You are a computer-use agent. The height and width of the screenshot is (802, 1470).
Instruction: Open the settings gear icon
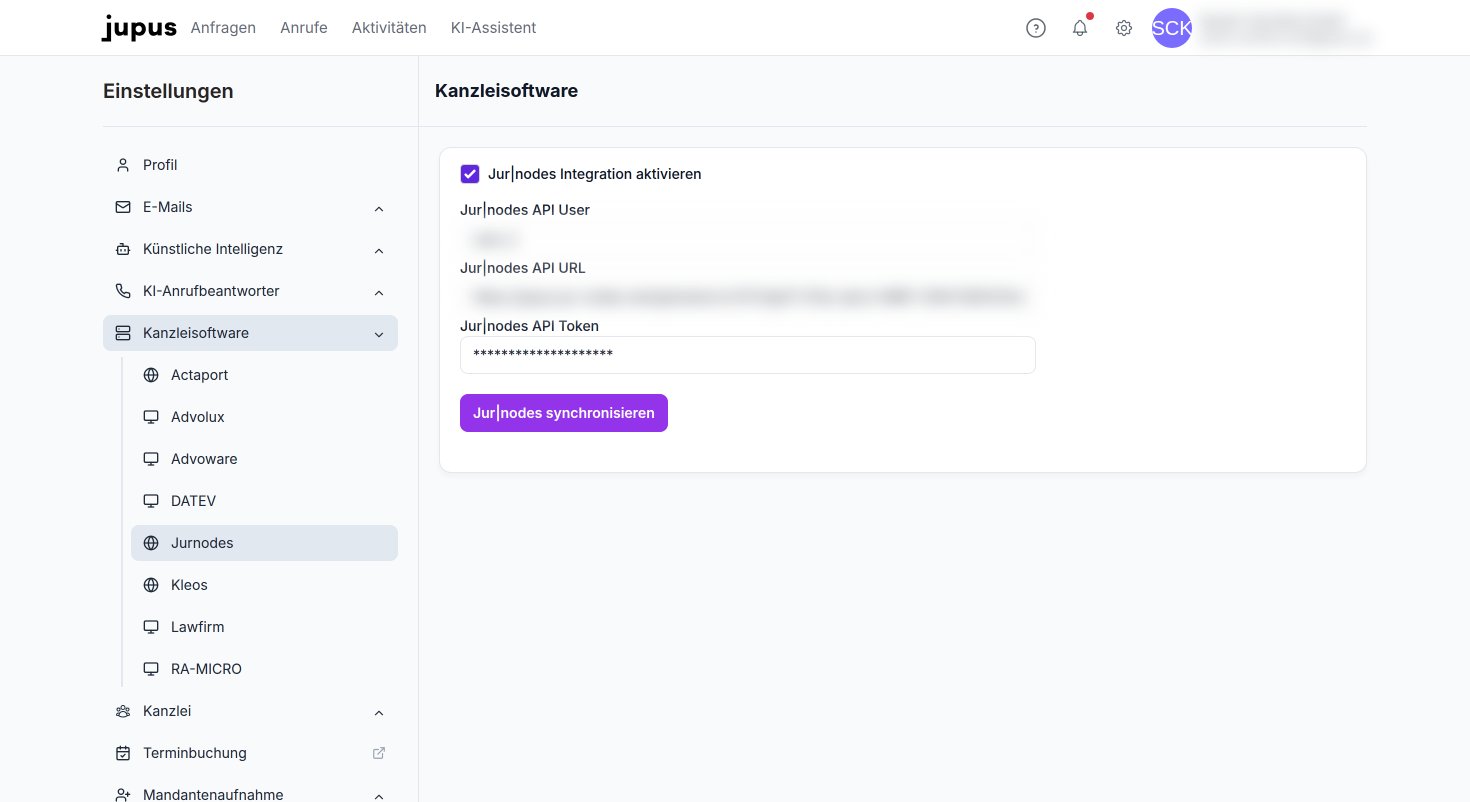pyautogui.click(x=1124, y=28)
